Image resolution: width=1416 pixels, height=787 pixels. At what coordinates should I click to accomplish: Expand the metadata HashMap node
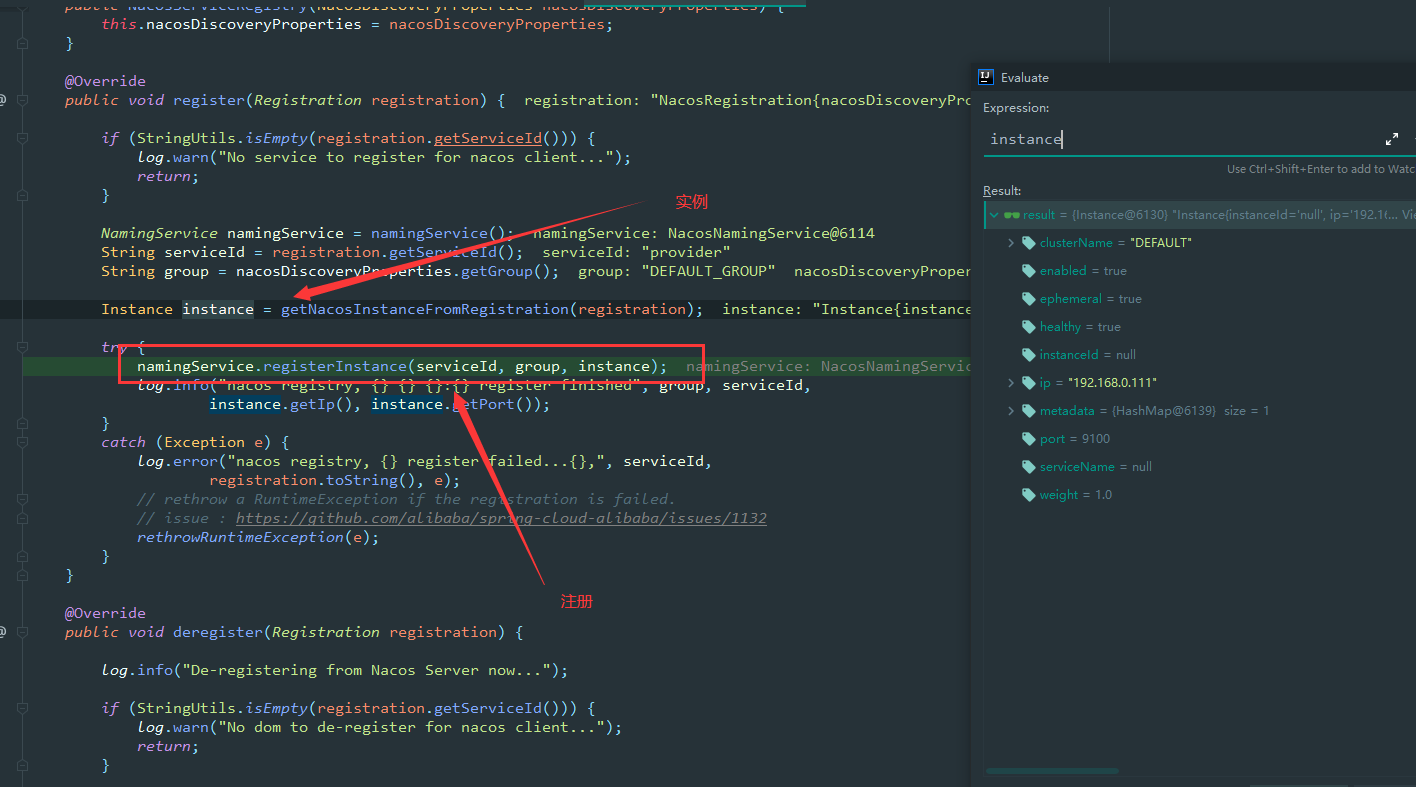tap(1011, 411)
